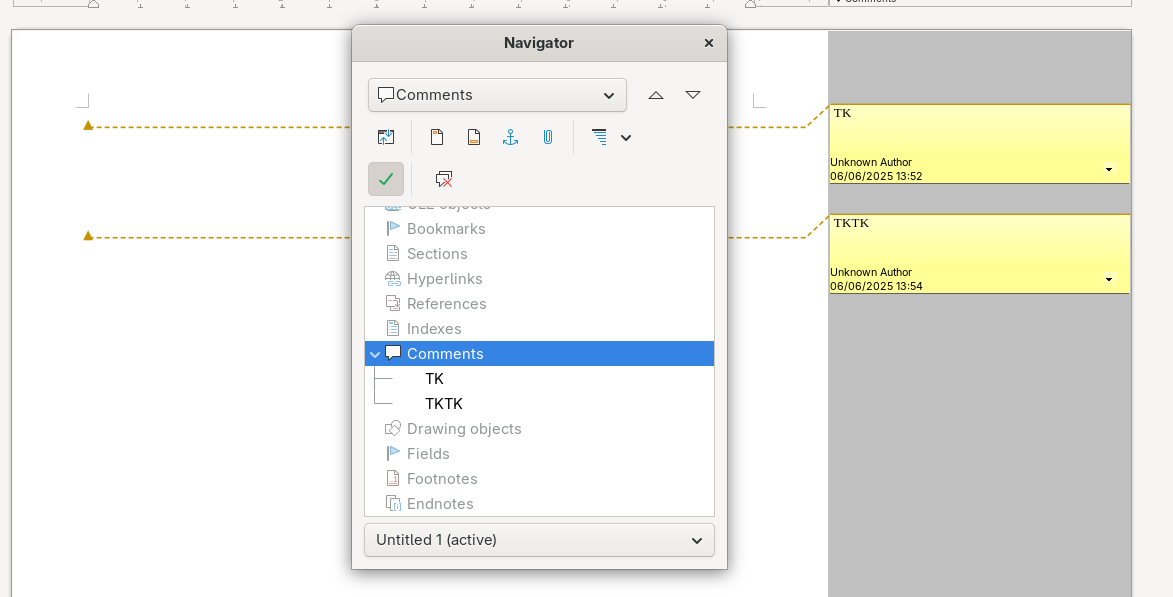Open the Navigate By Comments dropdown
The height and width of the screenshot is (597, 1173).
(497, 95)
